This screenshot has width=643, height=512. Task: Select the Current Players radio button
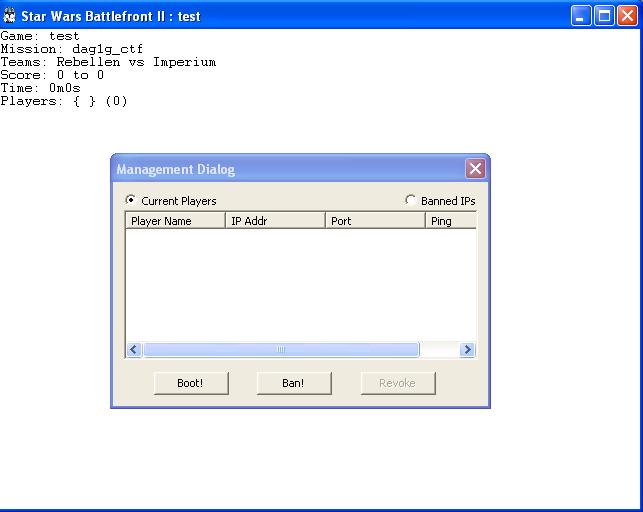131,201
